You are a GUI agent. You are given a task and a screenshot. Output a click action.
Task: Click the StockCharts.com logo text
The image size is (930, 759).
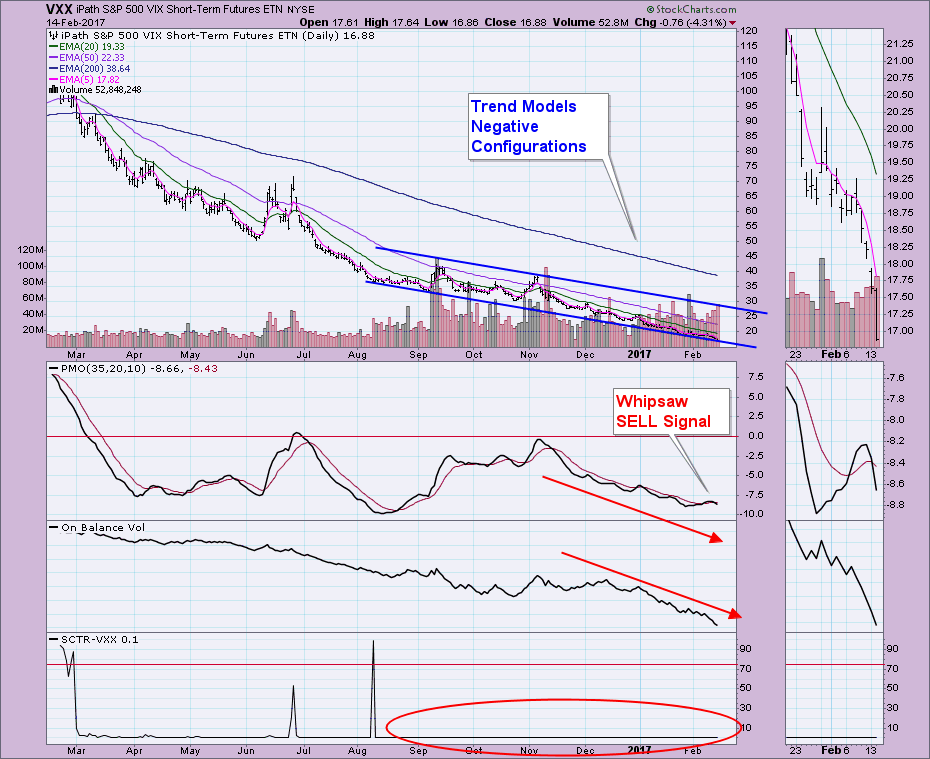[691, 9]
